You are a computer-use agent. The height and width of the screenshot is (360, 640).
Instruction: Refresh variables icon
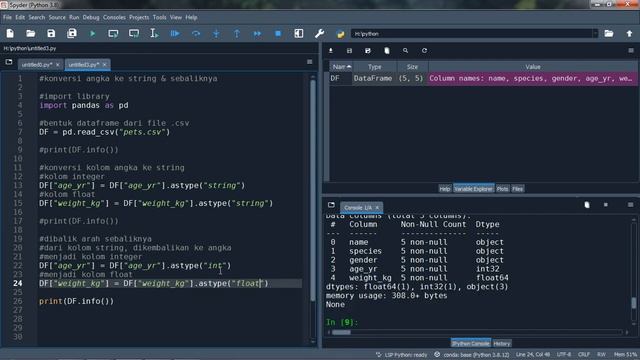pyautogui.click(x=424, y=51)
